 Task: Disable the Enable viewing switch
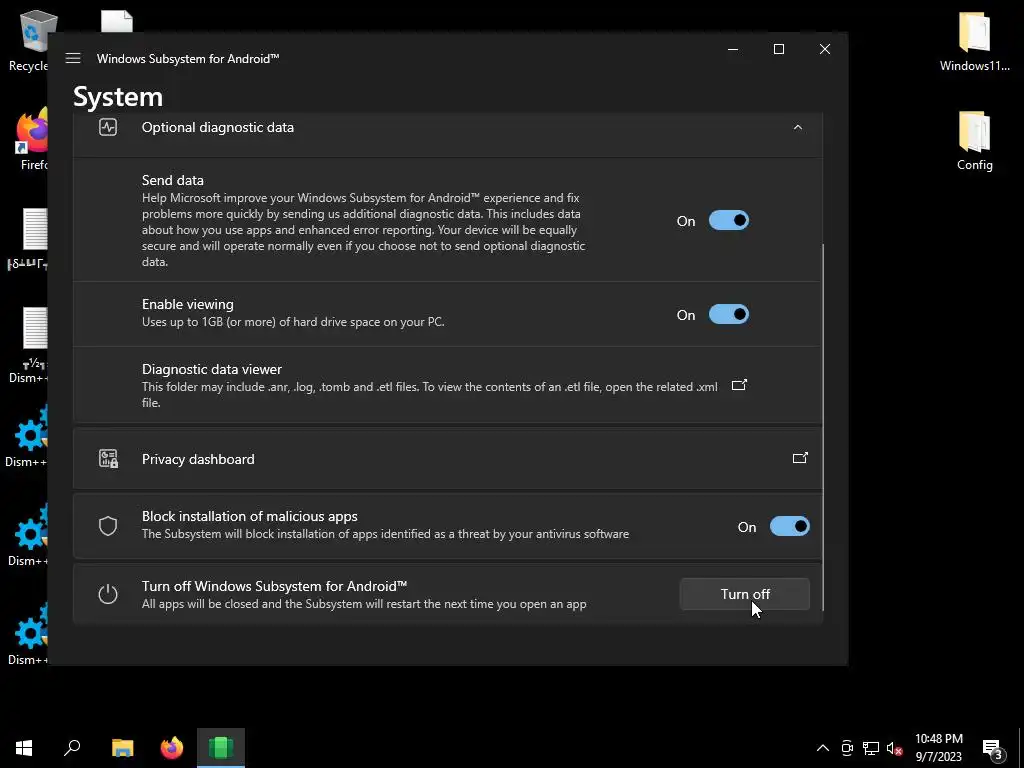tap(729, 315)
